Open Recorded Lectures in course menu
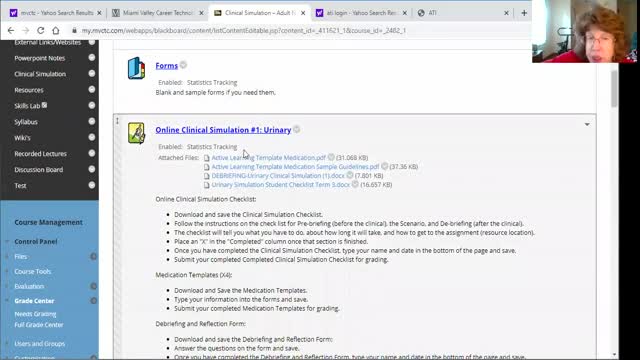Image resolution: width=640 pixels, height=360 pixels. point(40,154)
